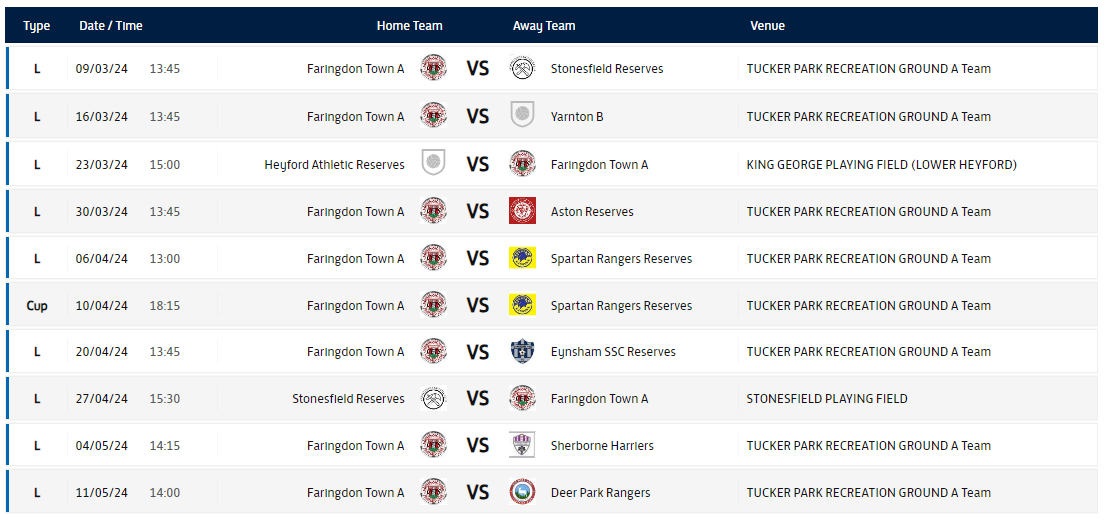
Task: Click the Type column header
Action: [37, 25]
